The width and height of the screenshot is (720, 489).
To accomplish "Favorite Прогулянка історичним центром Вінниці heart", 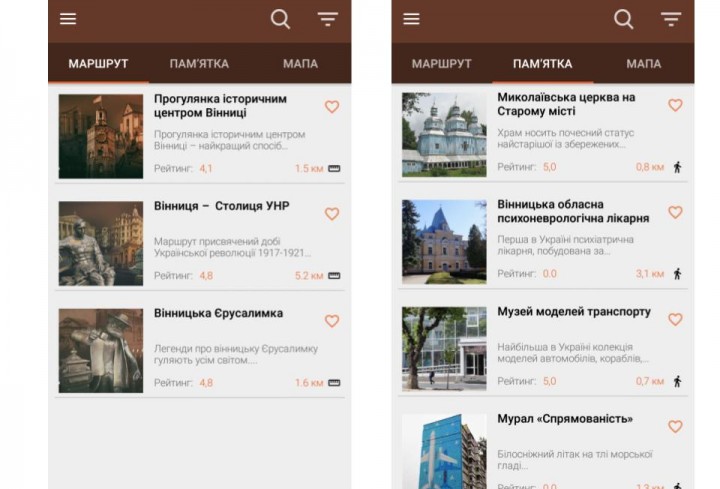I will [x=332, y=107].
